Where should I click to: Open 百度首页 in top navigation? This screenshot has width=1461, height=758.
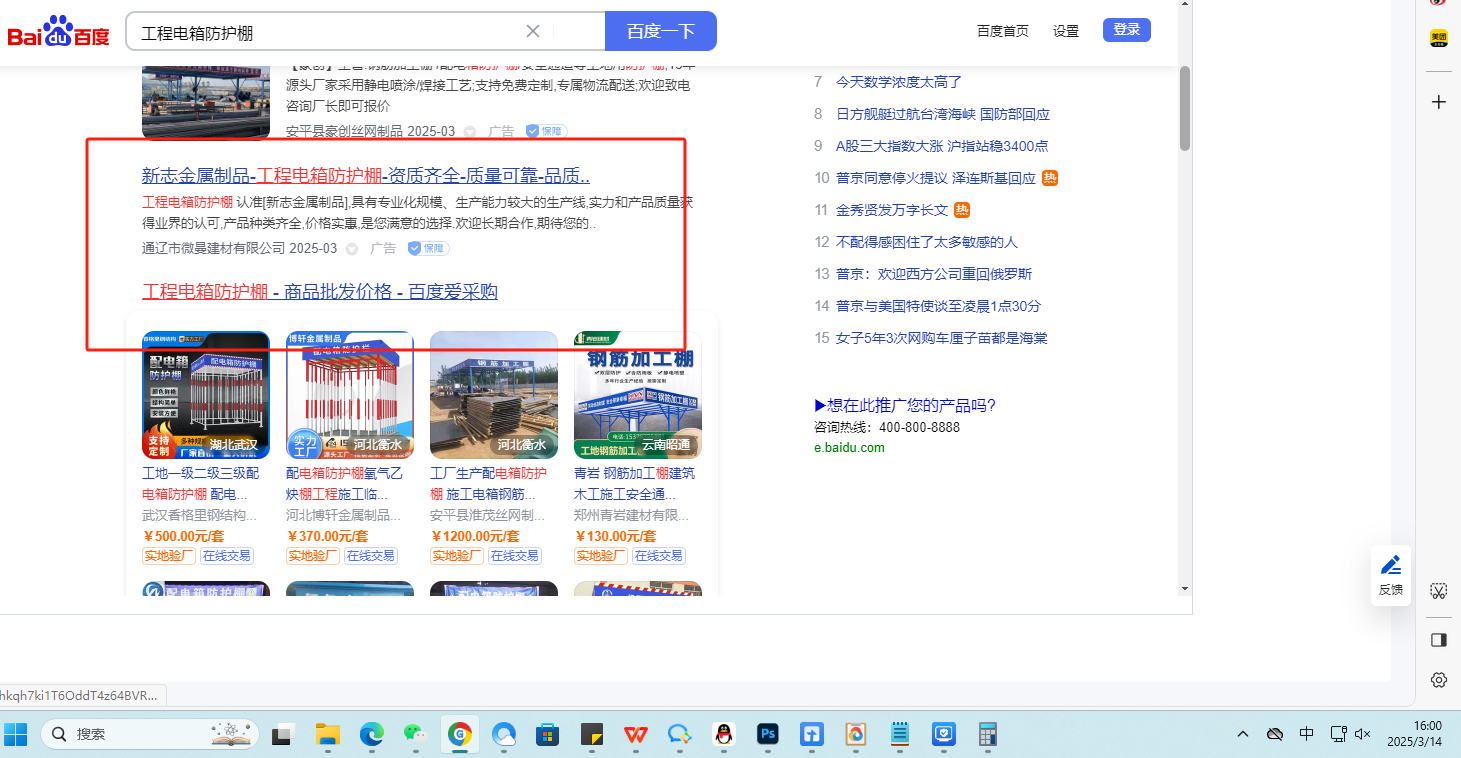tap(1002, 31)
